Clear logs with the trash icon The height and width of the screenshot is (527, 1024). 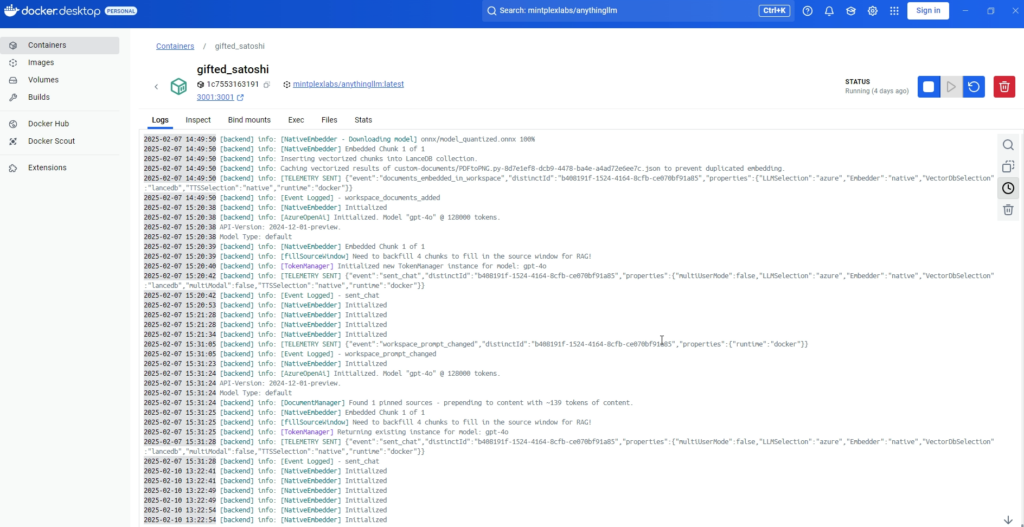point(1008,210)
